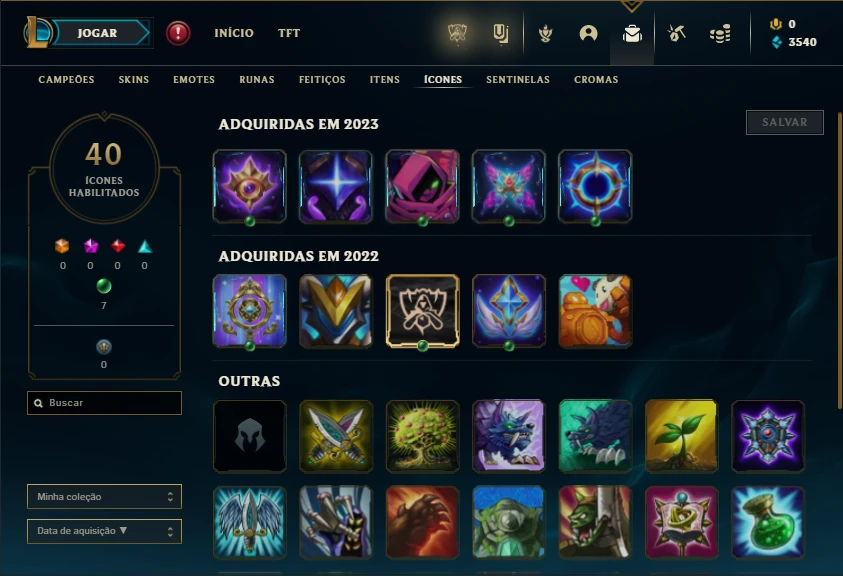Viewport: 843px width, 576px height.
Task: Open the Loot hammer icon
Action: pyautogui.click(x=676, y=34)
